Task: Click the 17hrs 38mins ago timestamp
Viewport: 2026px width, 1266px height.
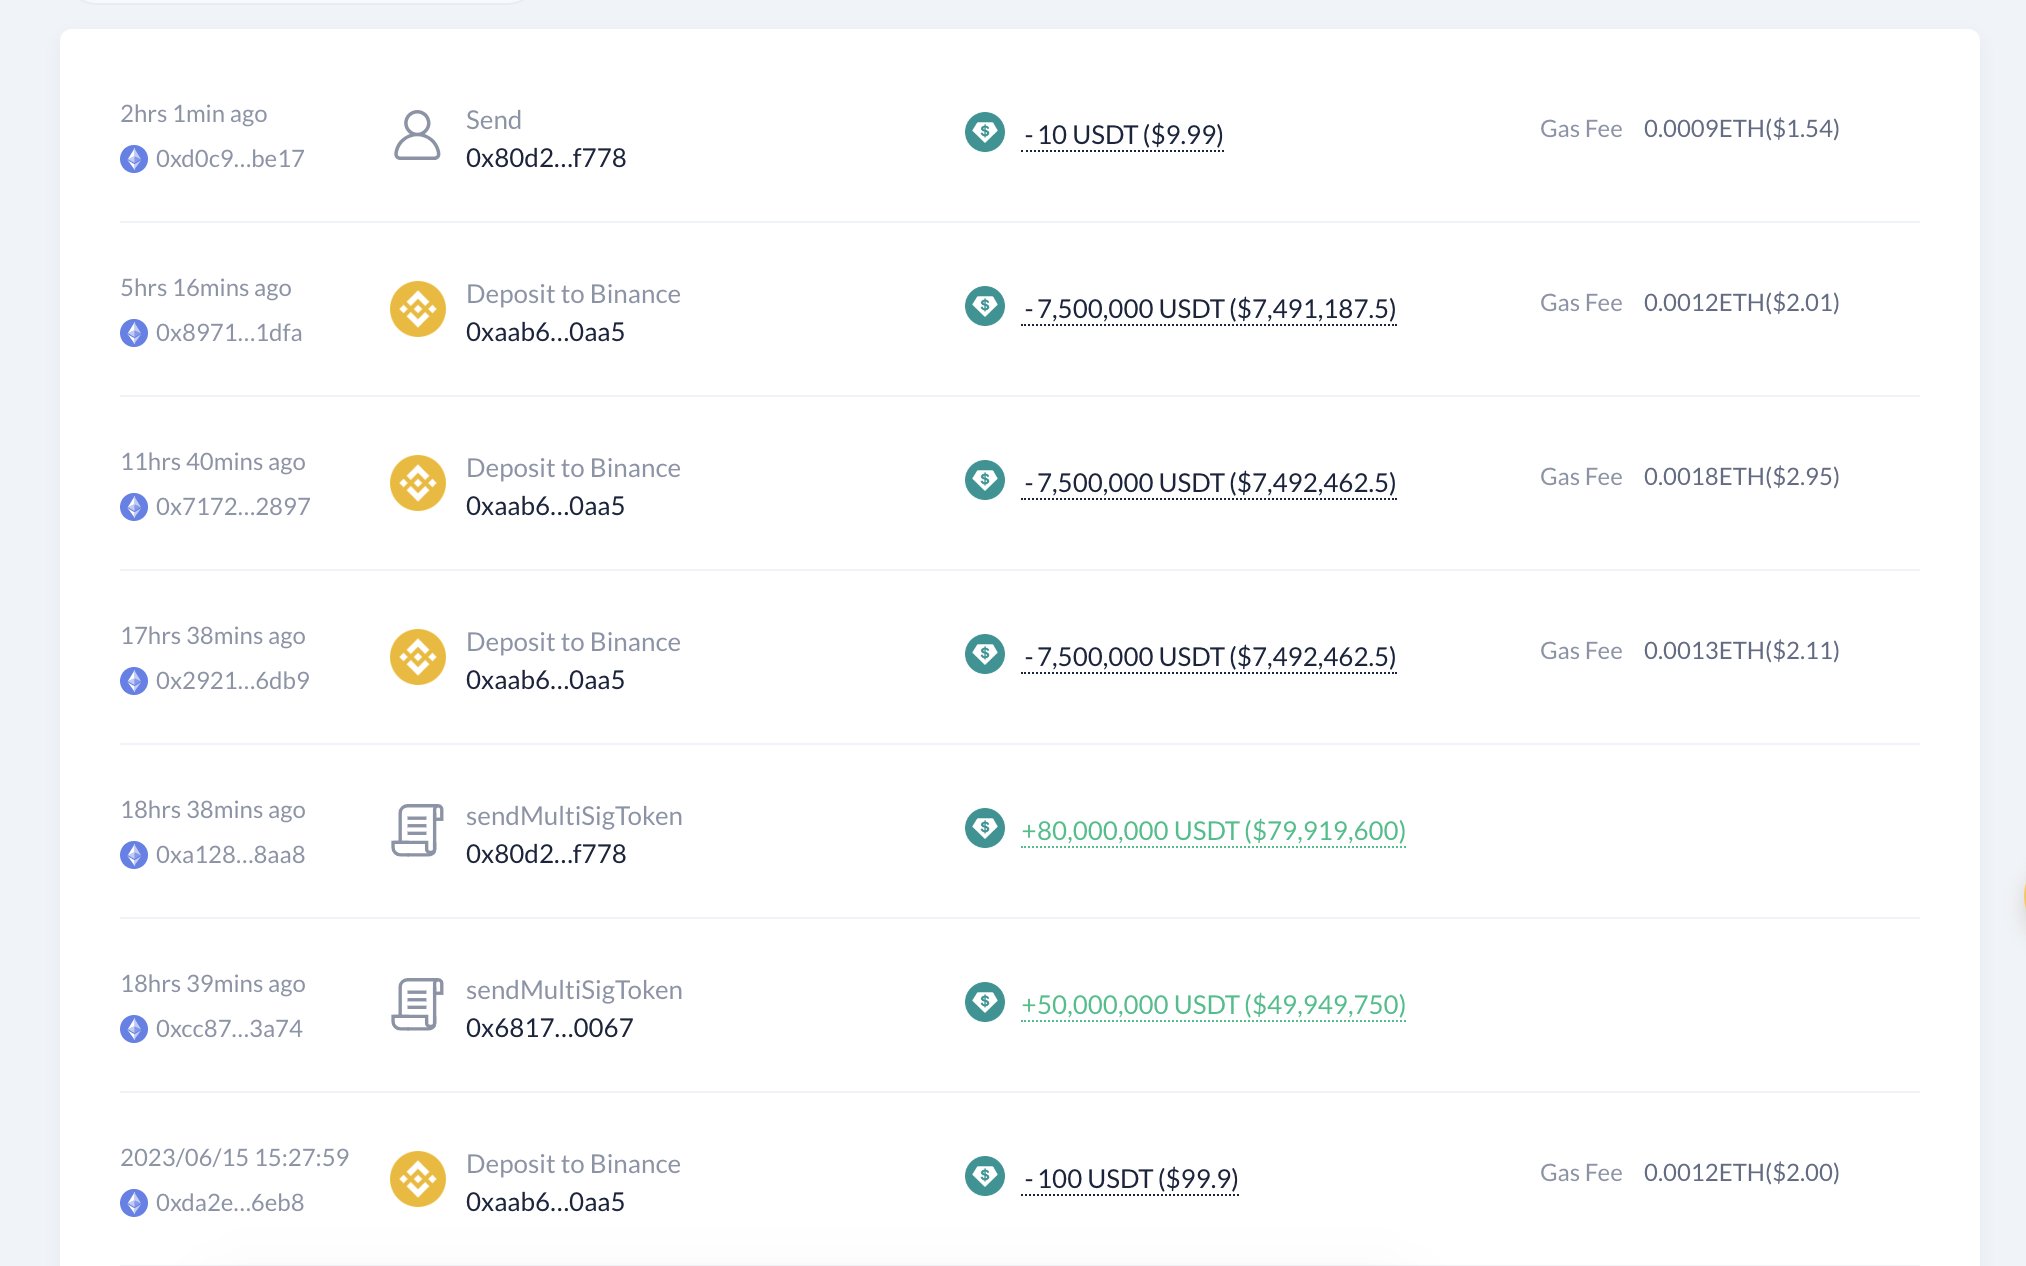Action: point(213,636)
